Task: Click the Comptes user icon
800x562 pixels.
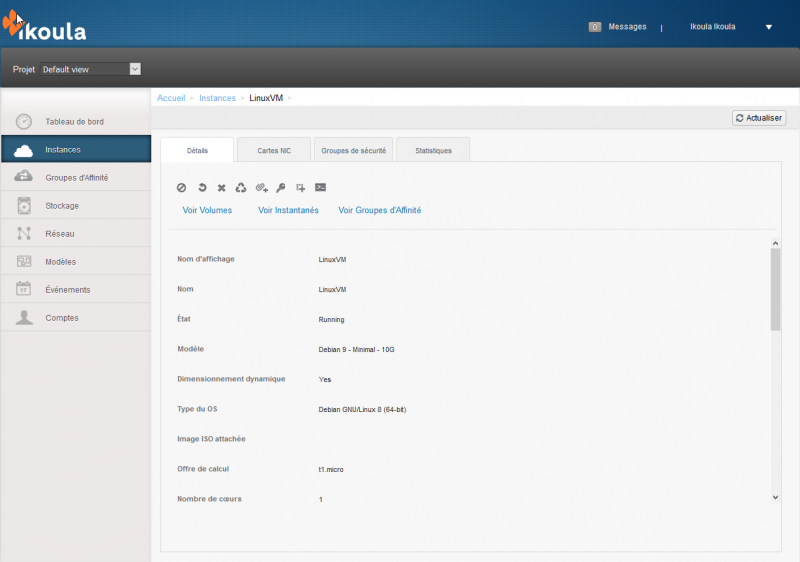Action: 24,317
